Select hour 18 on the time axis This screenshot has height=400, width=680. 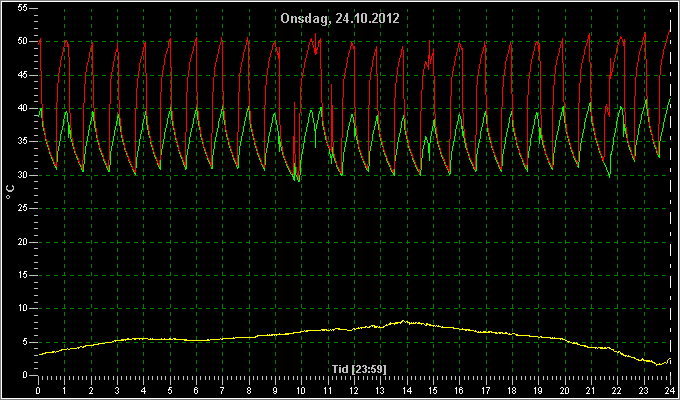point(512,390)
